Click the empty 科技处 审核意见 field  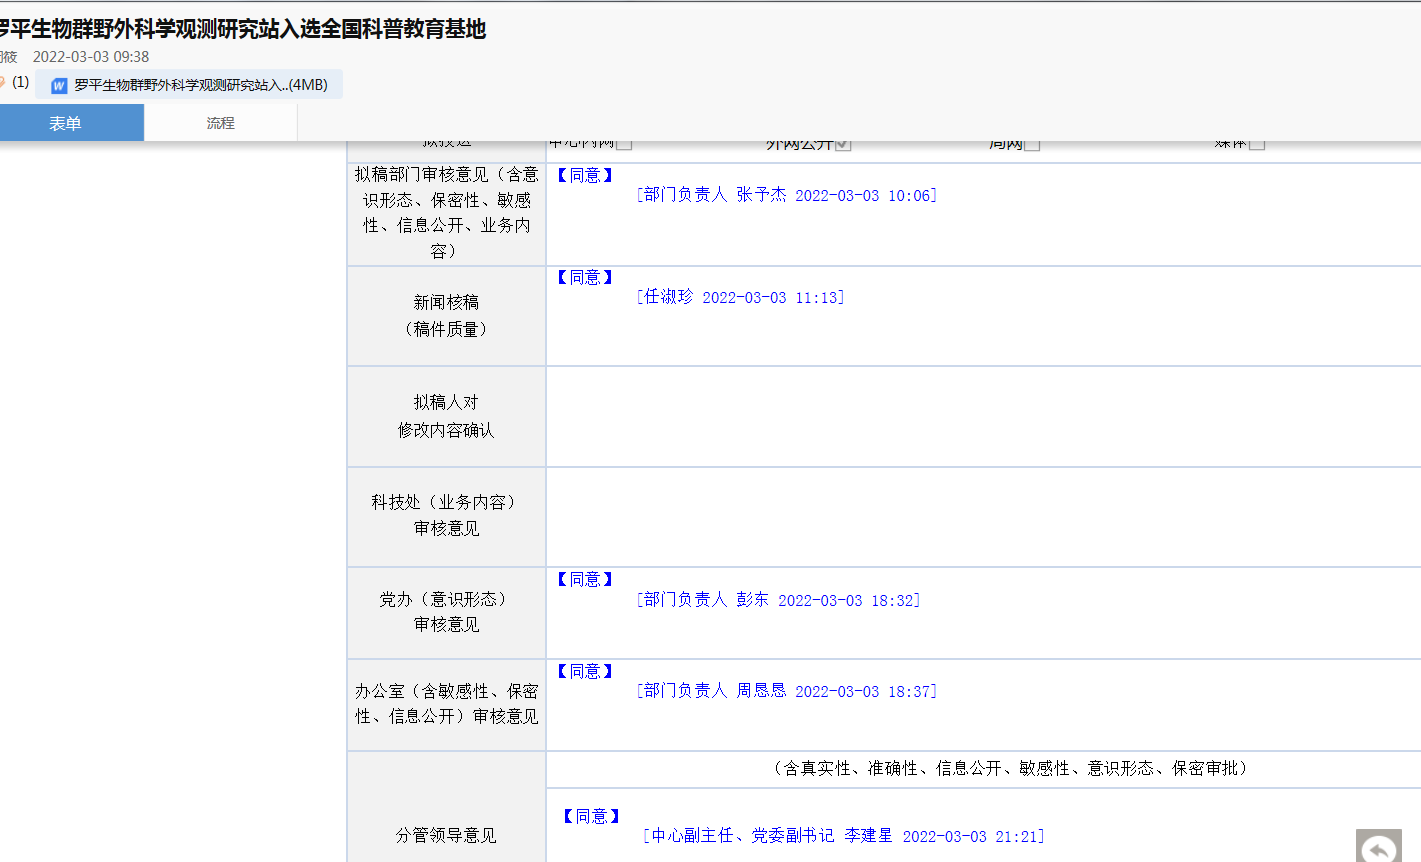pos(982,516)
